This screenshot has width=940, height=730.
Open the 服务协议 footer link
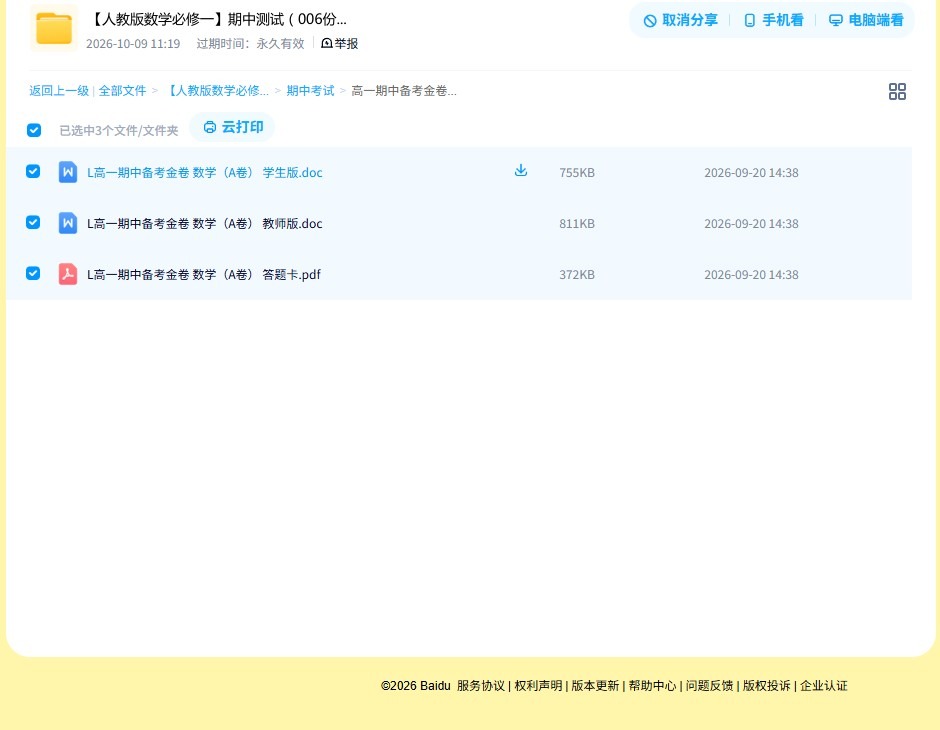(x=481, y=686)
